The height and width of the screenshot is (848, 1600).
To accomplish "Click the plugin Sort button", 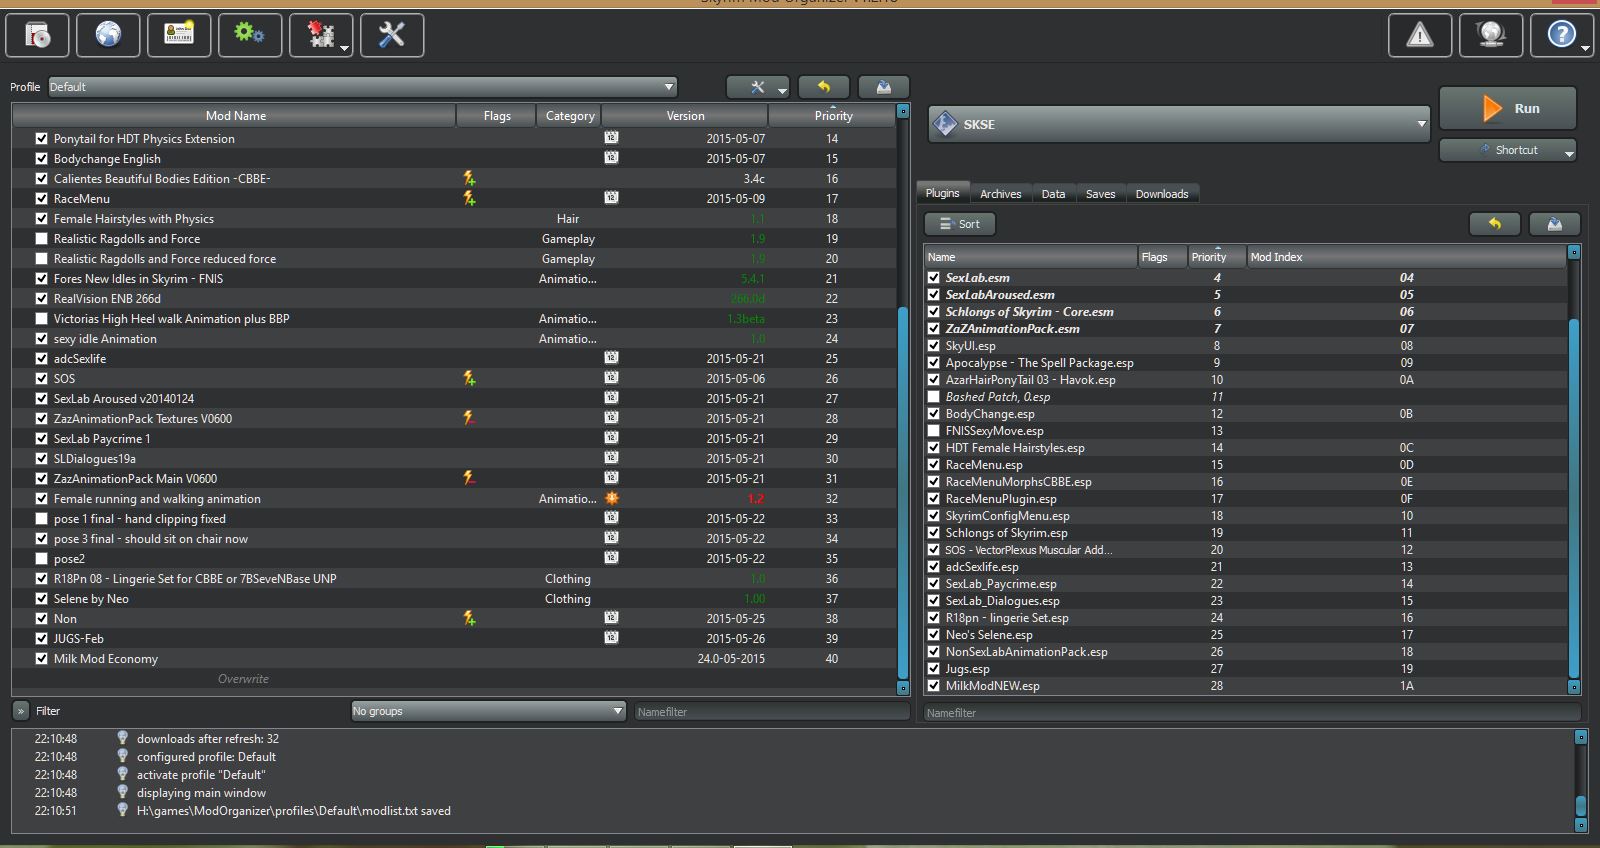I will point(960,224).
